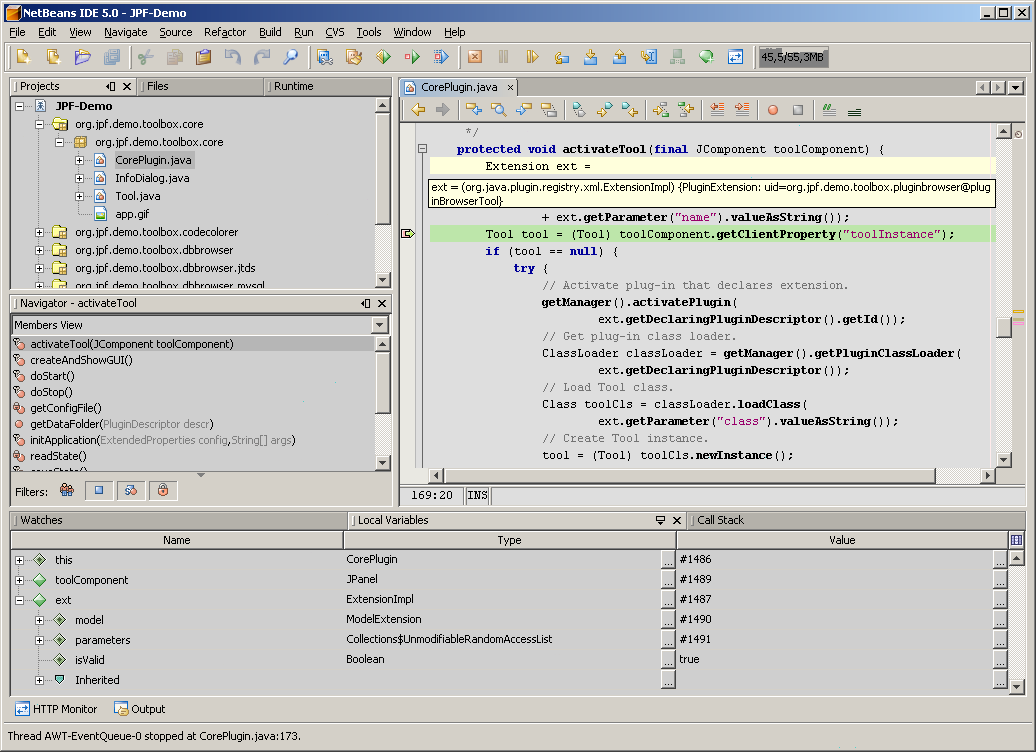Click the Step Out debugger icon
The image size is (1036, 752).
pyautogui.click(x=620, y=57)
